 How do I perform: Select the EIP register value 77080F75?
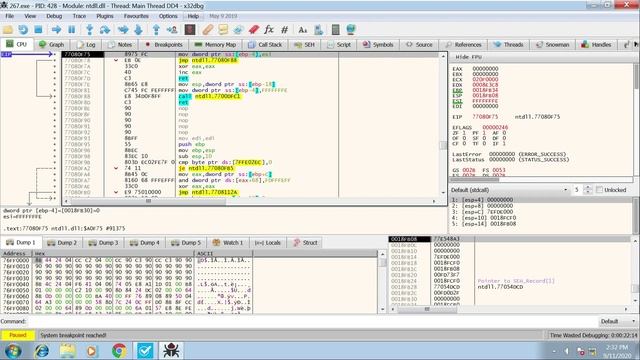tap(486, 117)
